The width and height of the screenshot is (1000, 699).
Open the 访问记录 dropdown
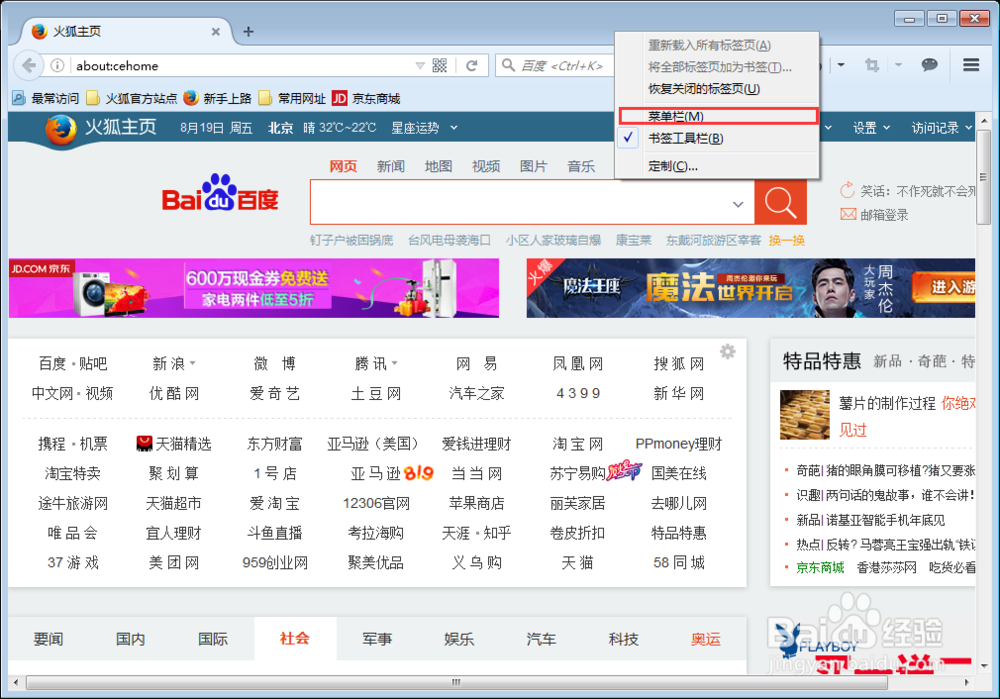pos(941,128)
